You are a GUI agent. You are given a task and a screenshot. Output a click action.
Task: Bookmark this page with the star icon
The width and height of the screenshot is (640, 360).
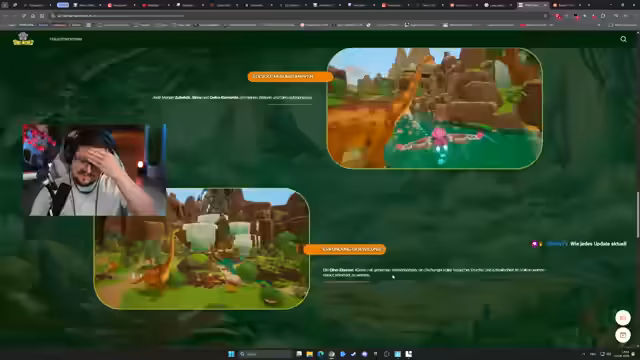click(545, 16)
